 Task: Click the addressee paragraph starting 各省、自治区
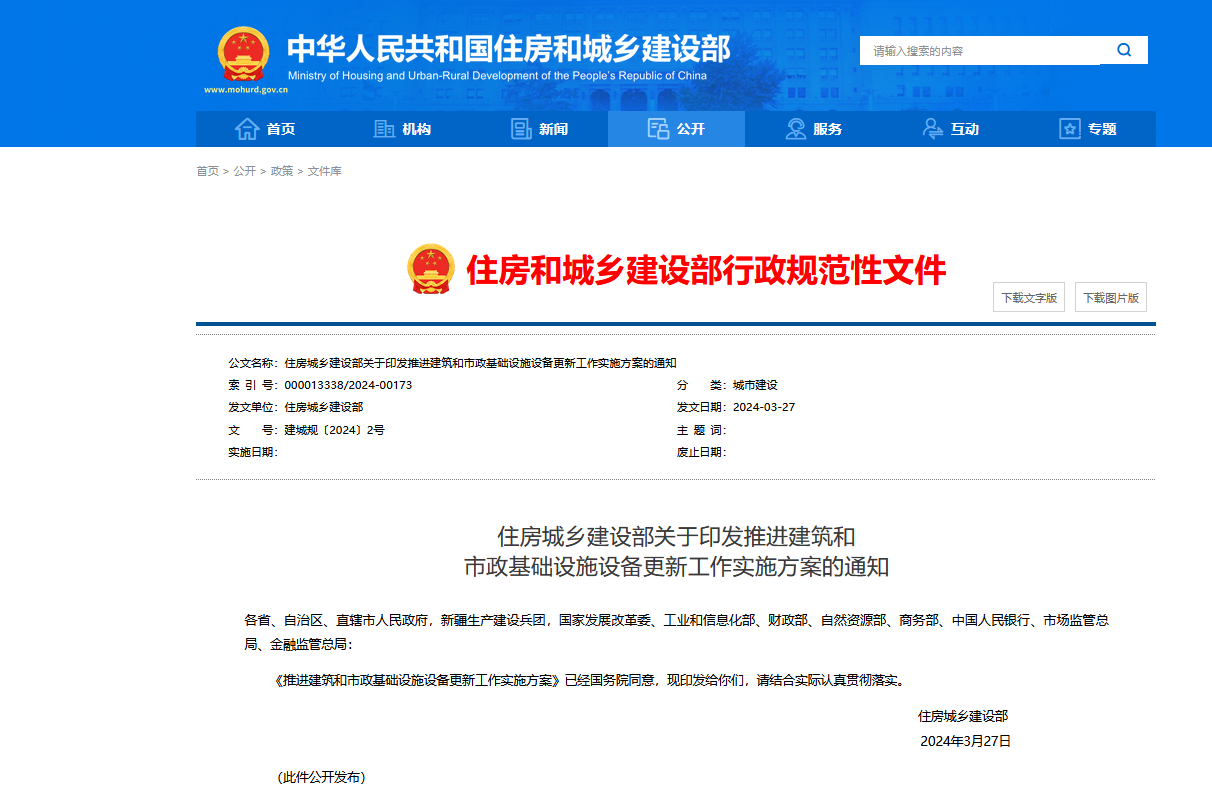[676, 632]
